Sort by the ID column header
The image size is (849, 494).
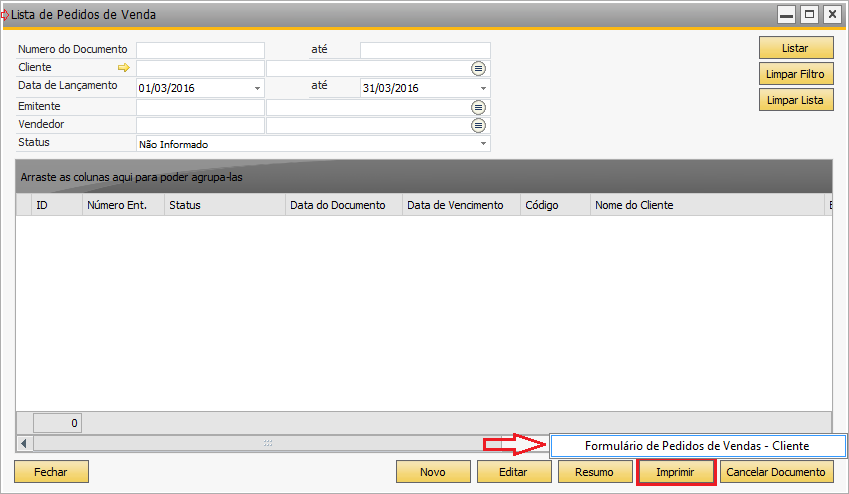pyautogui.click(x=57, y=205)
